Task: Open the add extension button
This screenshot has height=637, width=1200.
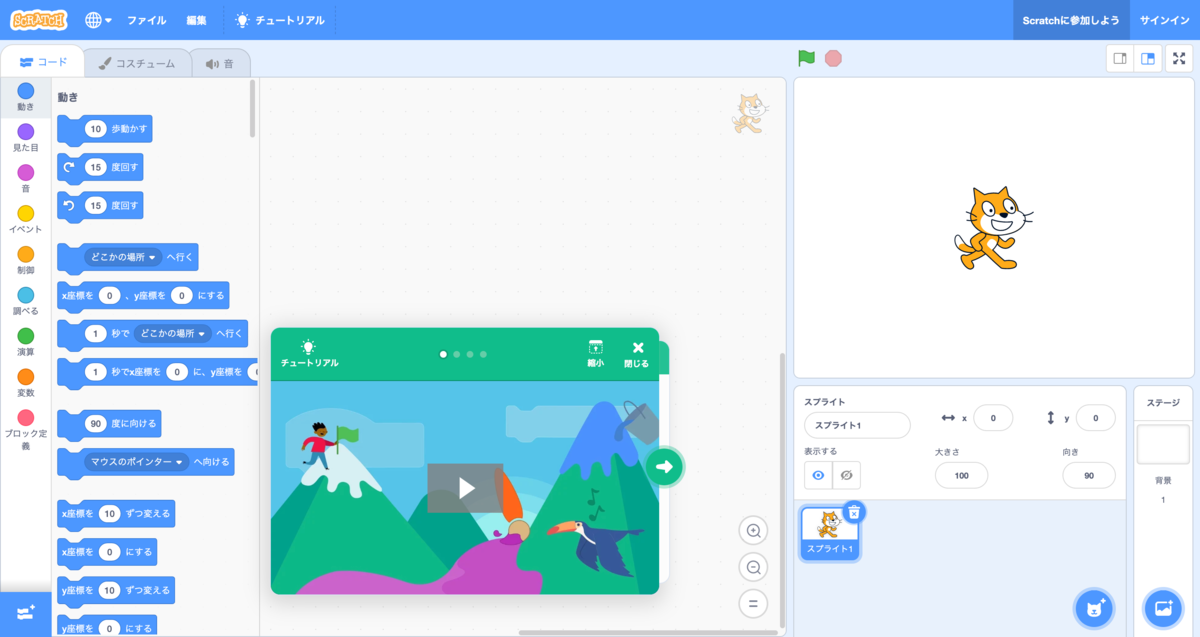Action: 26,613
